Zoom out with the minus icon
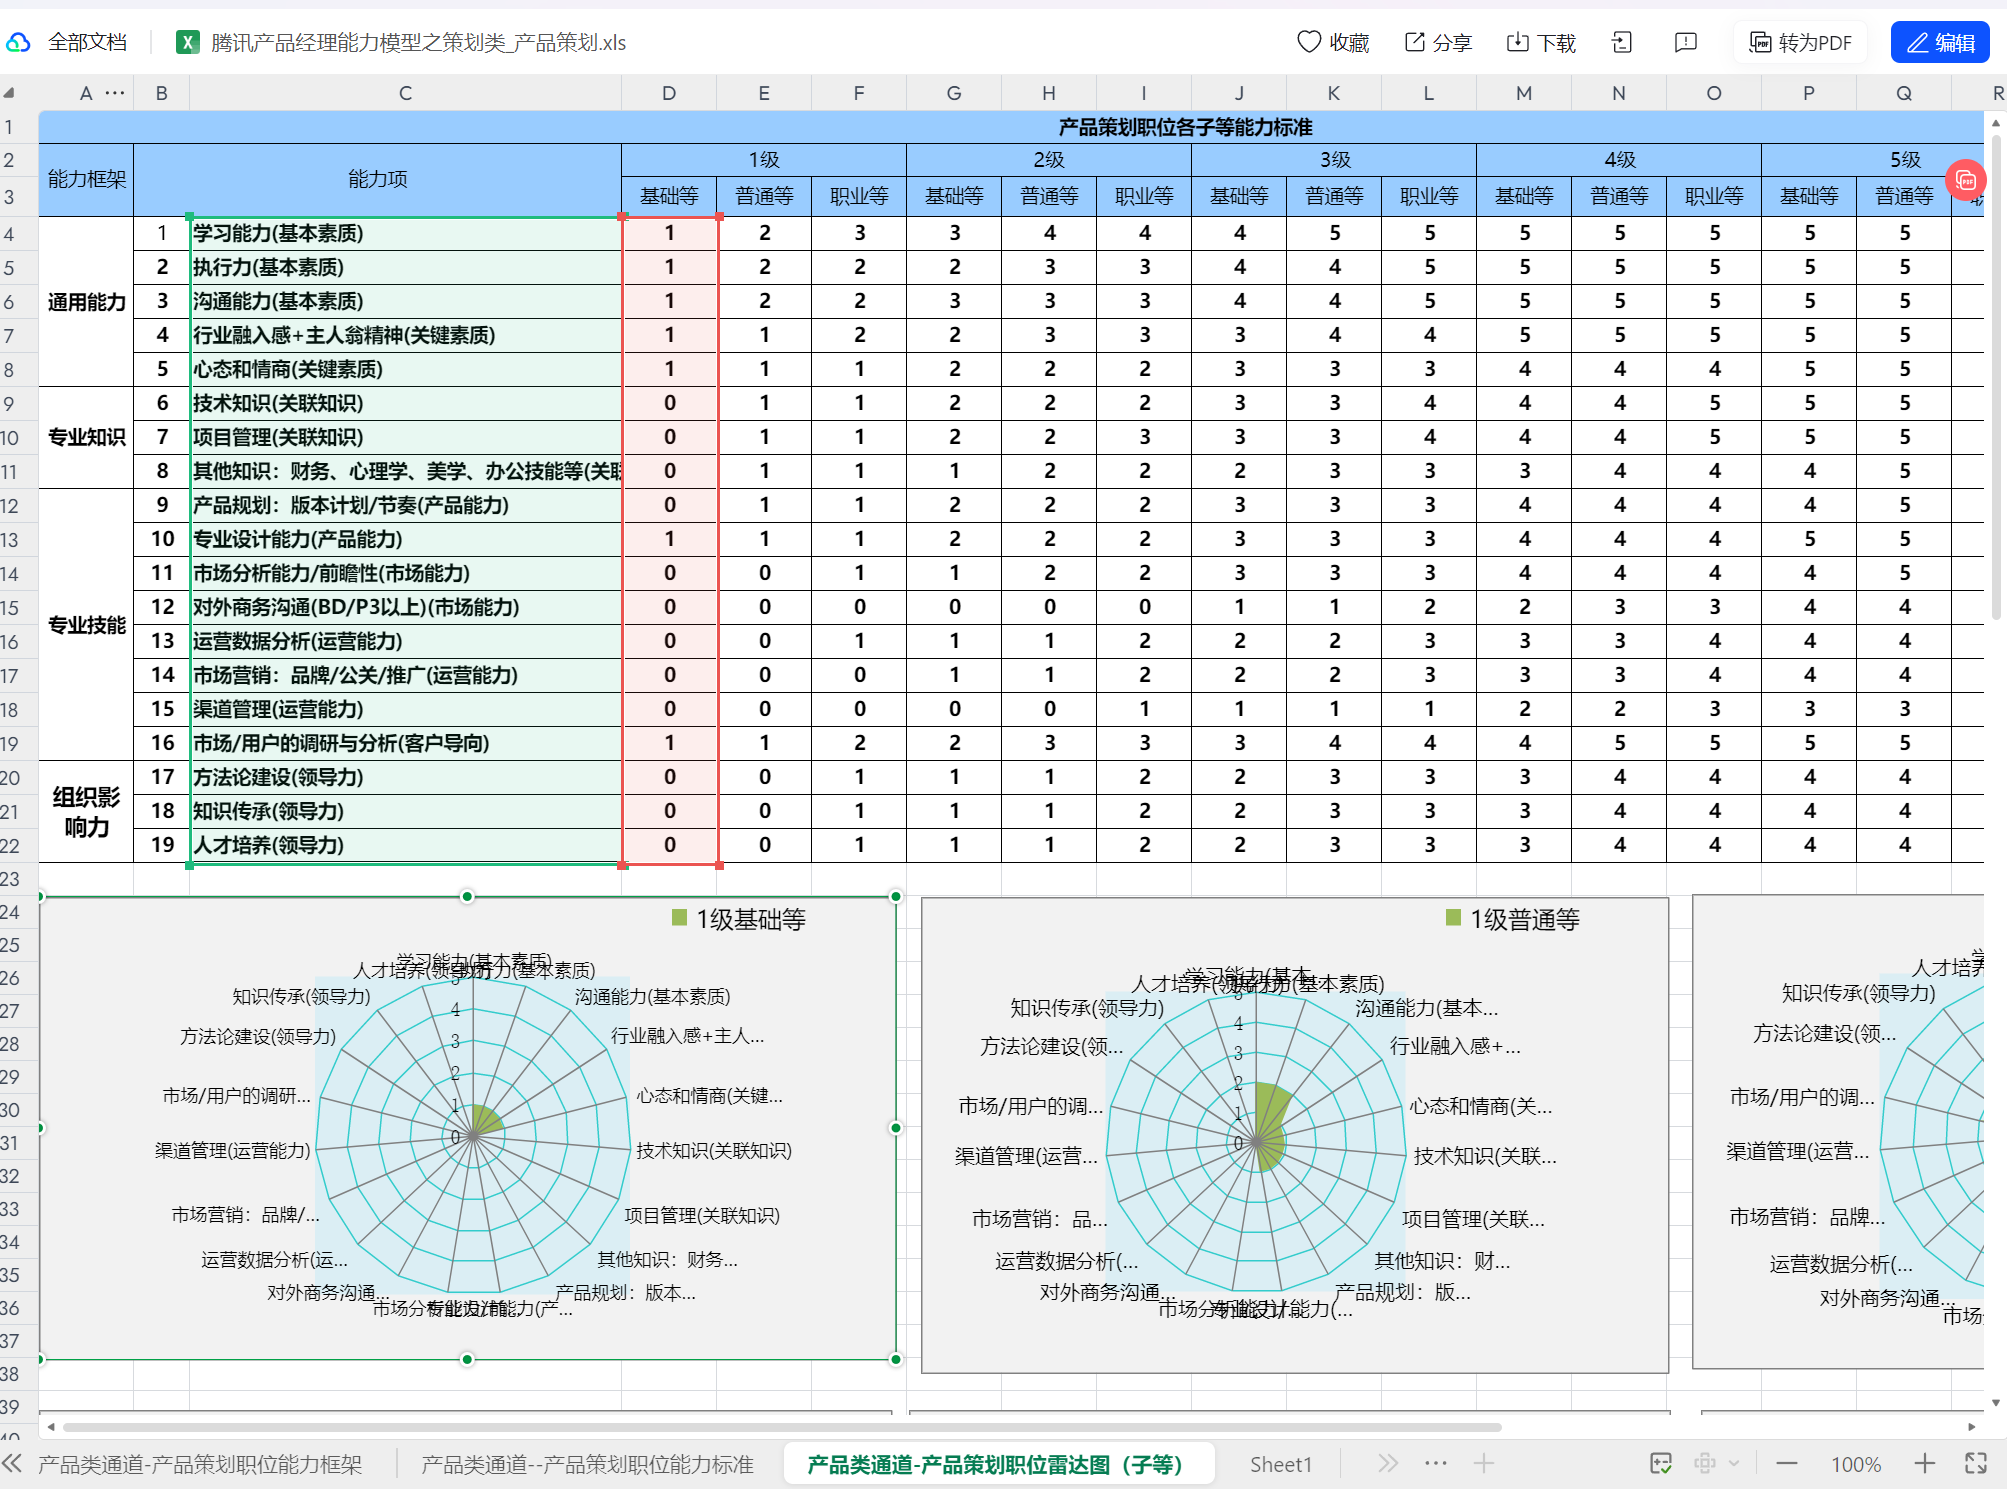The image size is (2007, 1489). coord(1787,1464)
